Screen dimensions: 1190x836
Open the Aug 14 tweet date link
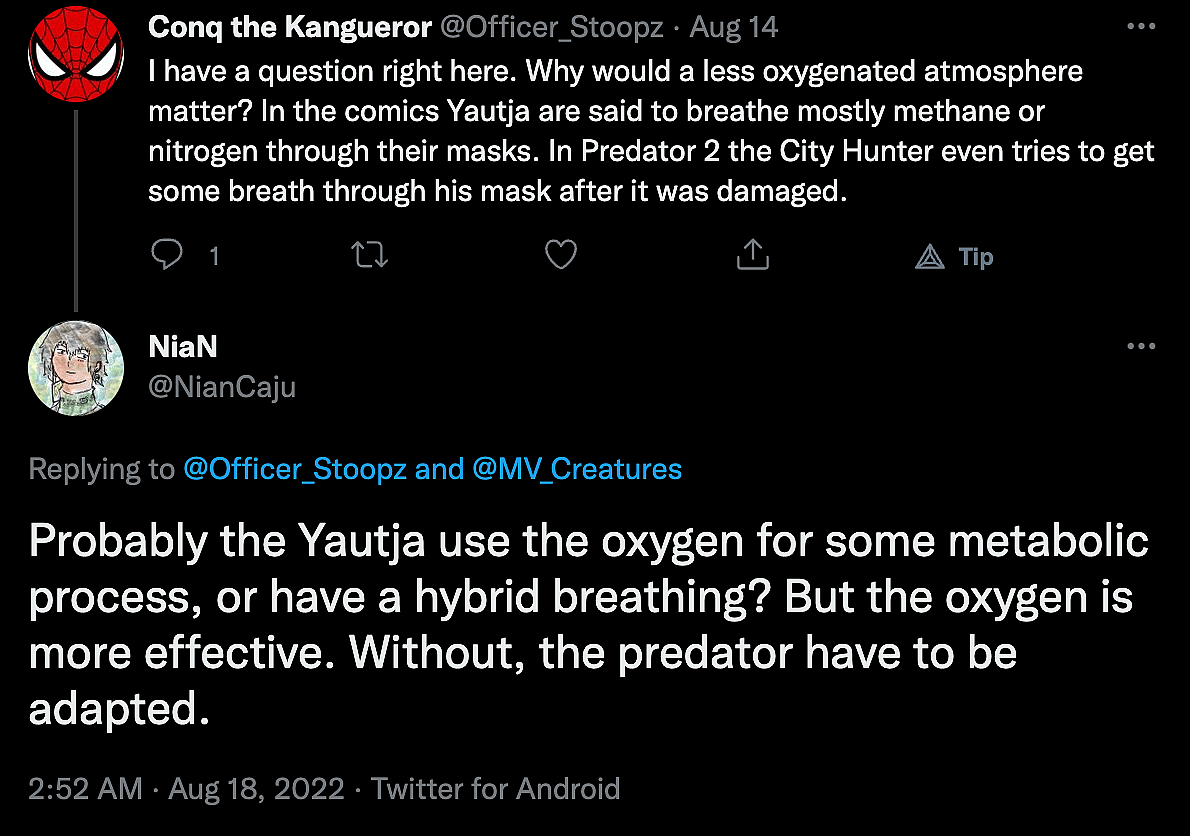(734, 27)
